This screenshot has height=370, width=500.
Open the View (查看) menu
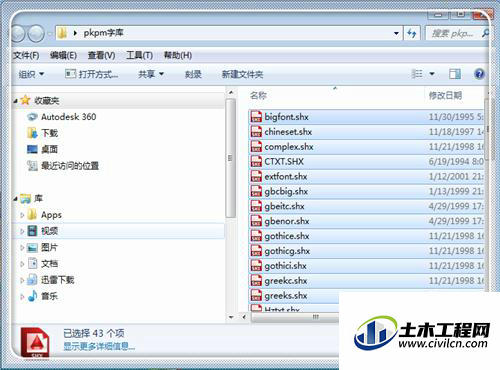coord(101,55)
